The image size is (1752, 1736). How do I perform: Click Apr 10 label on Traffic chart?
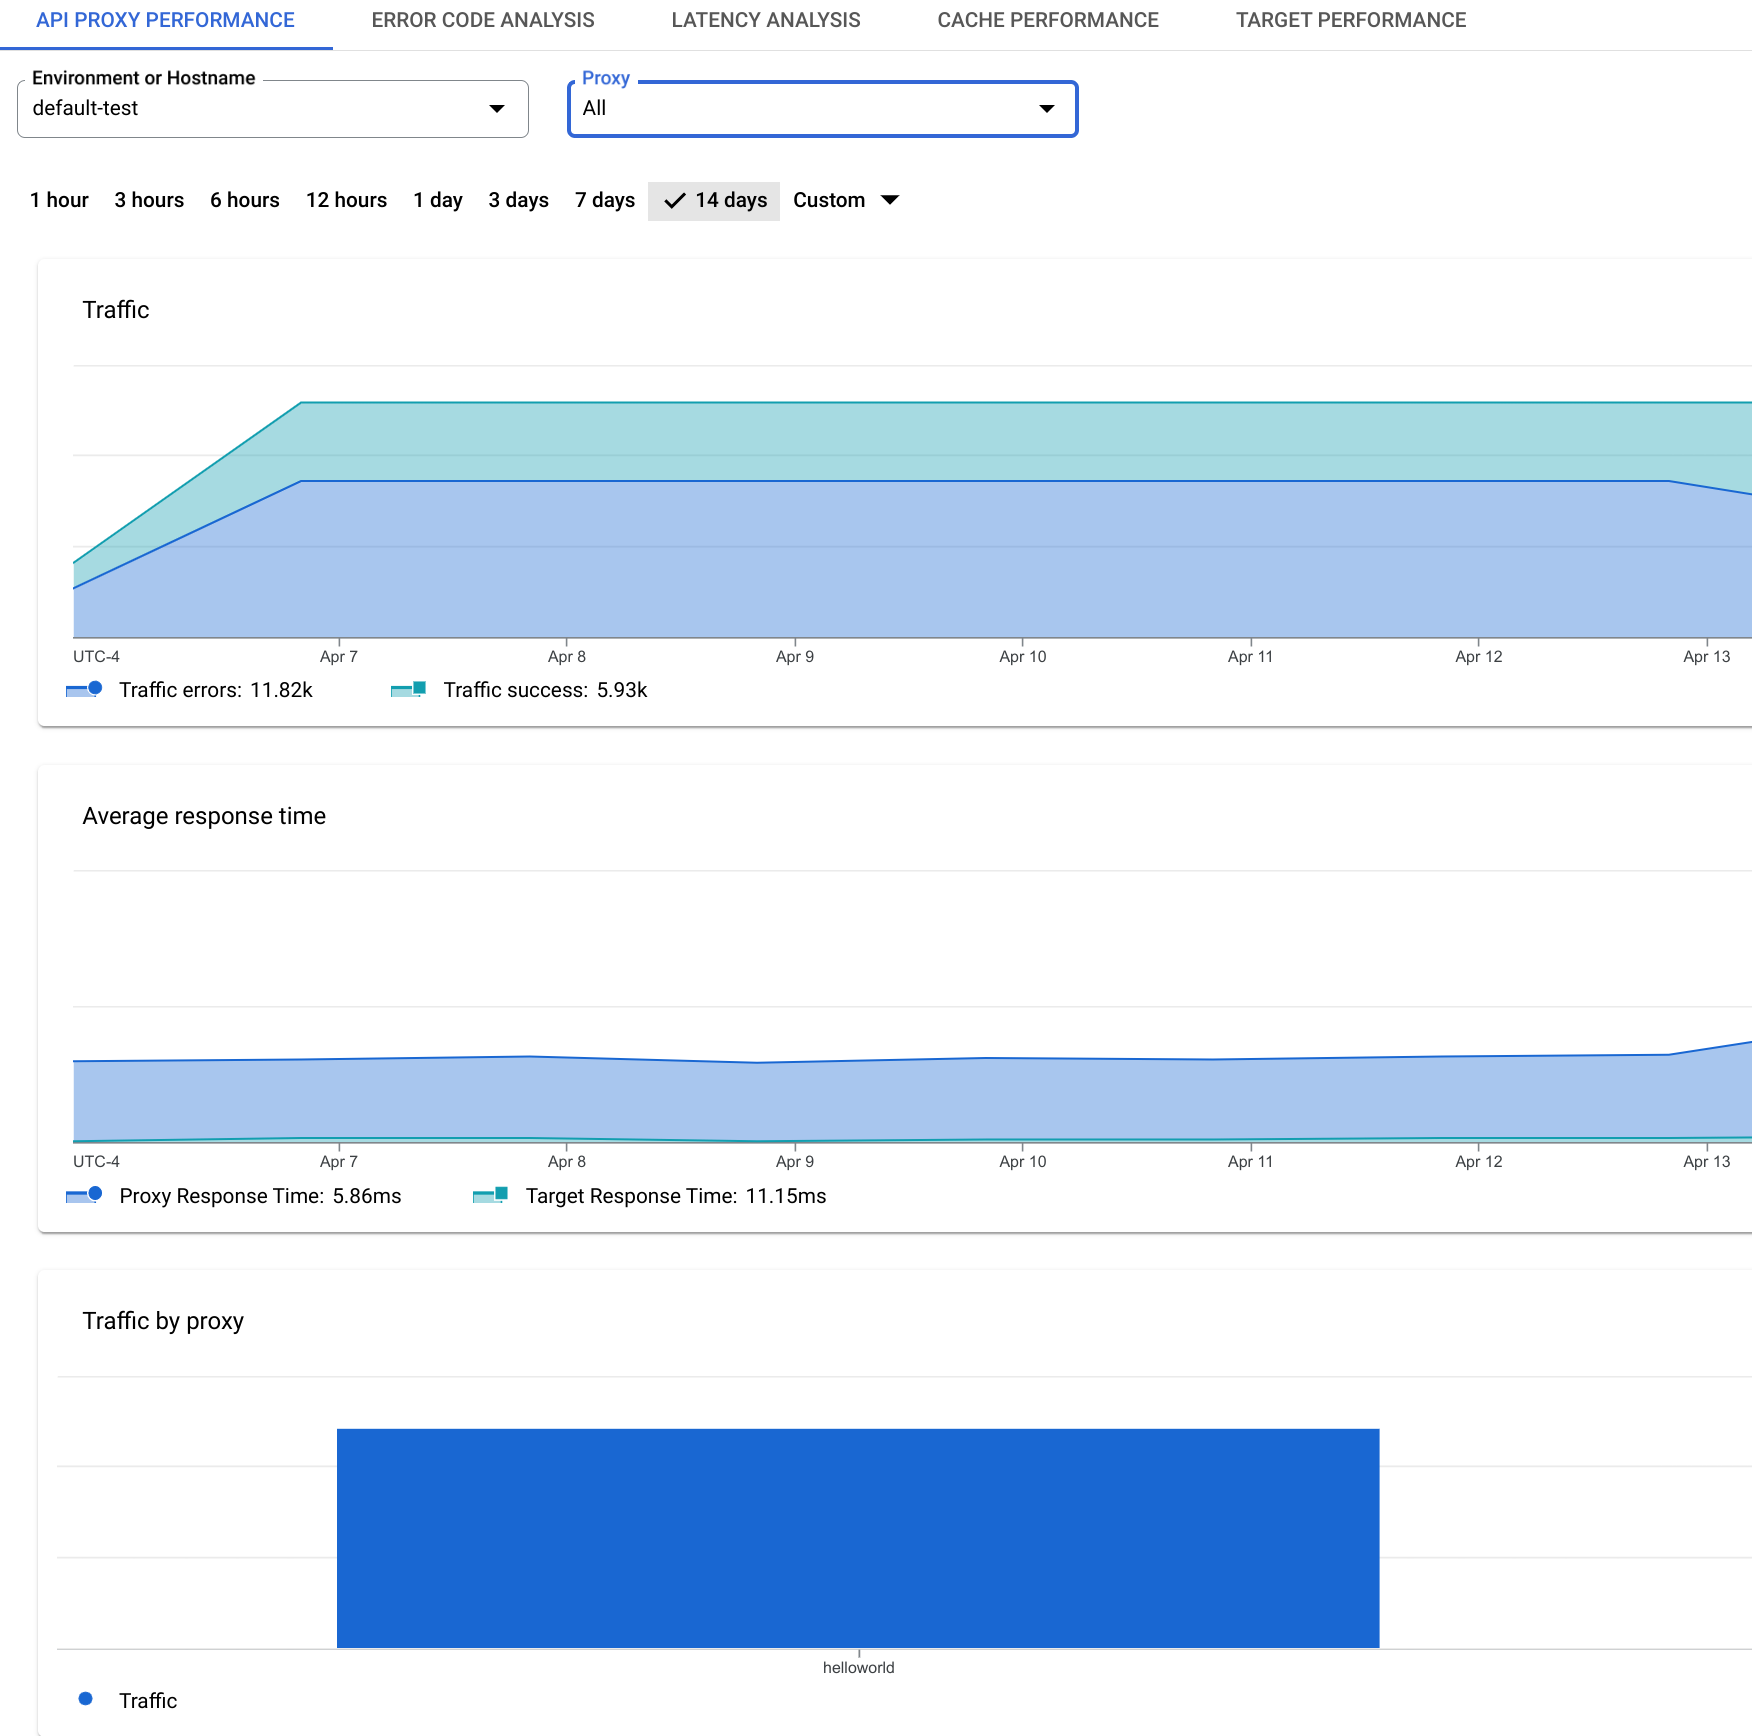point(1023,656)
